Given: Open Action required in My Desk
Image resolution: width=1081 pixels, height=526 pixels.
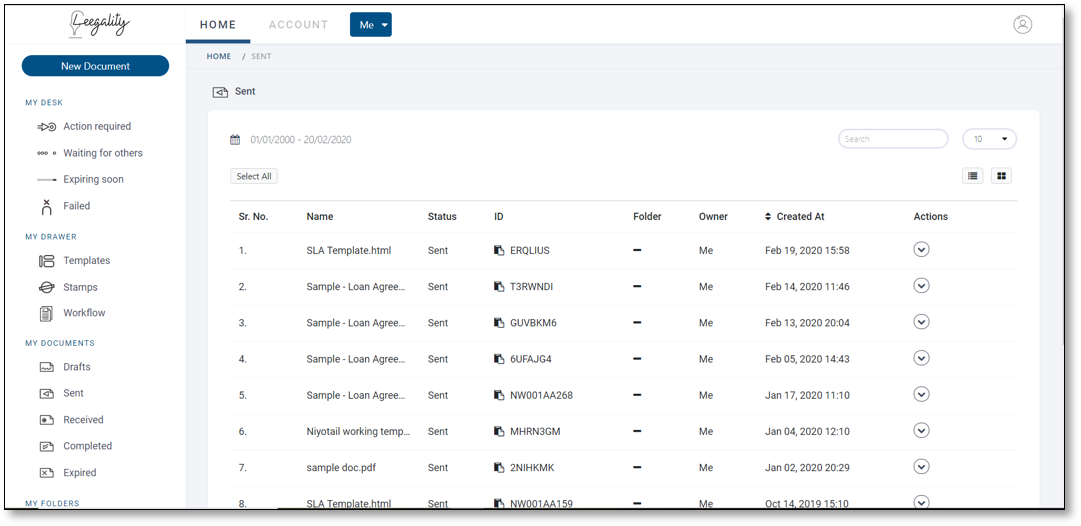Looking at the screenshot, I should tap(97, 127).
